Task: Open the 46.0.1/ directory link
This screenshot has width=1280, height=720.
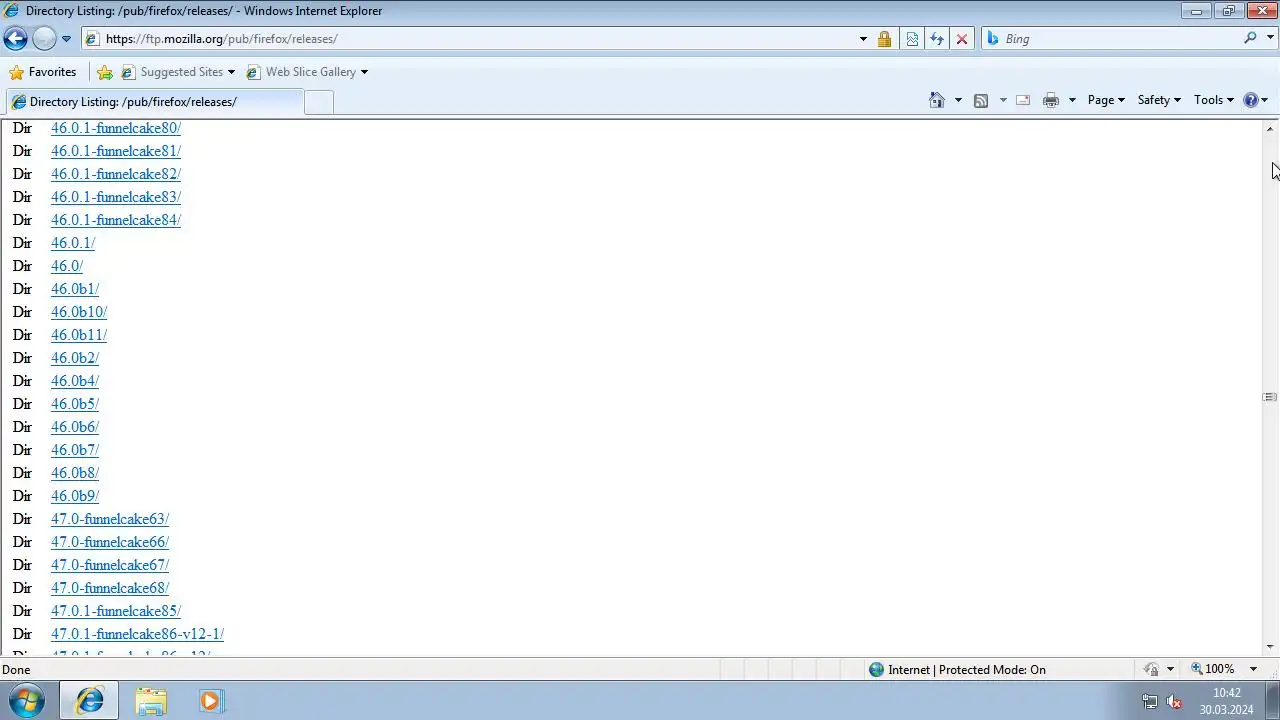Action: tap(73, 243)
